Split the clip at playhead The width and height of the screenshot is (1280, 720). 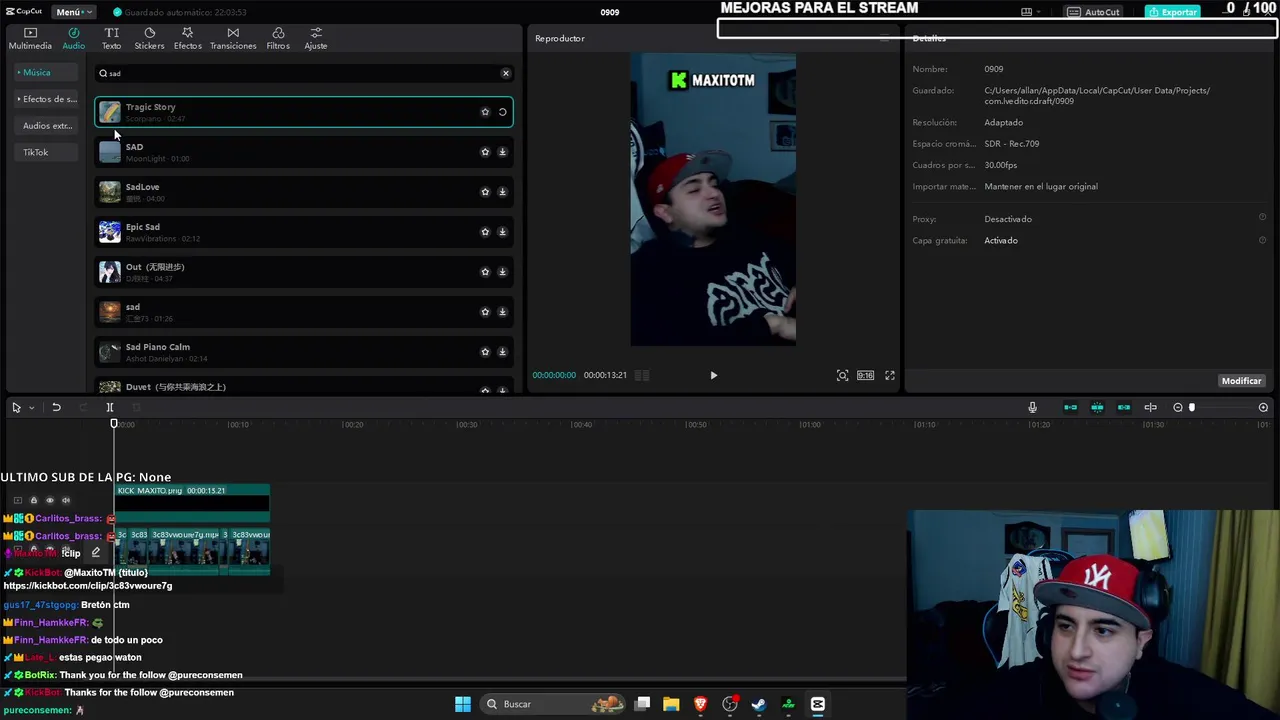(110, 407)
